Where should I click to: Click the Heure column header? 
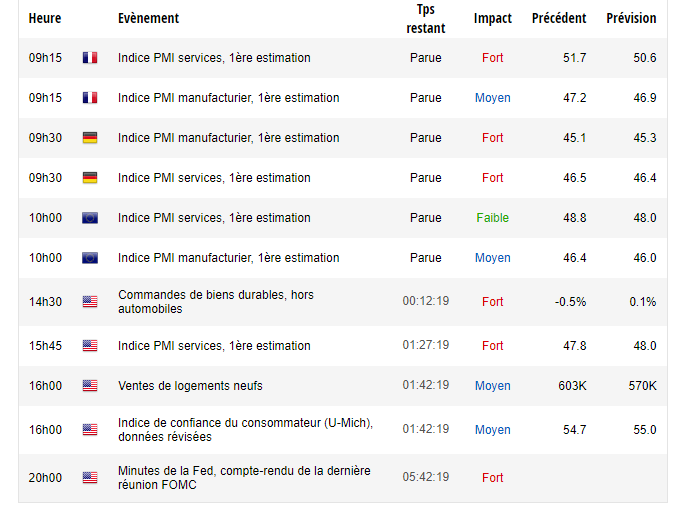pyautogui.click(x=45, y=18)
